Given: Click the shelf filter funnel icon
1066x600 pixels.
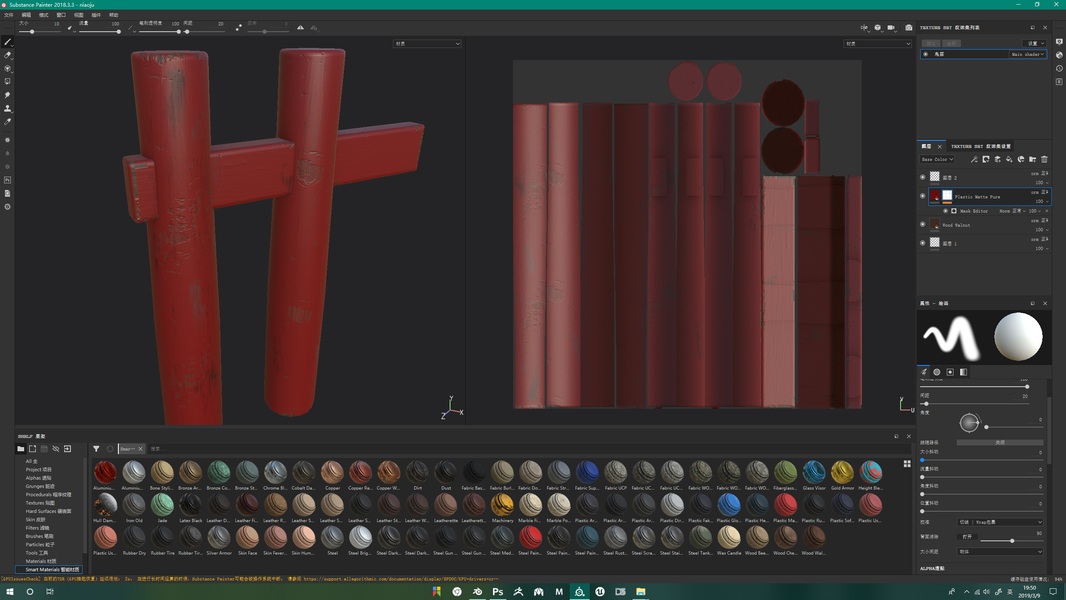Looking at the screenshot, I should 97,448.
